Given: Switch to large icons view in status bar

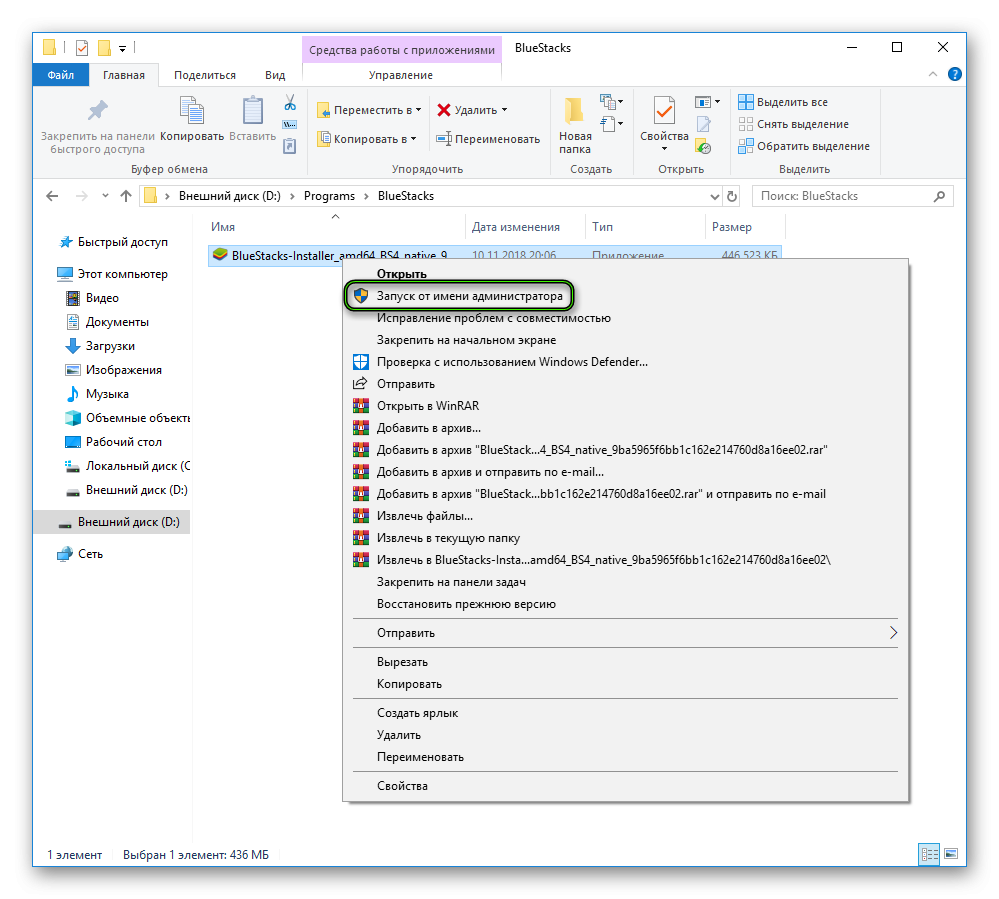Looking at the screenshot, I should 951,854.
